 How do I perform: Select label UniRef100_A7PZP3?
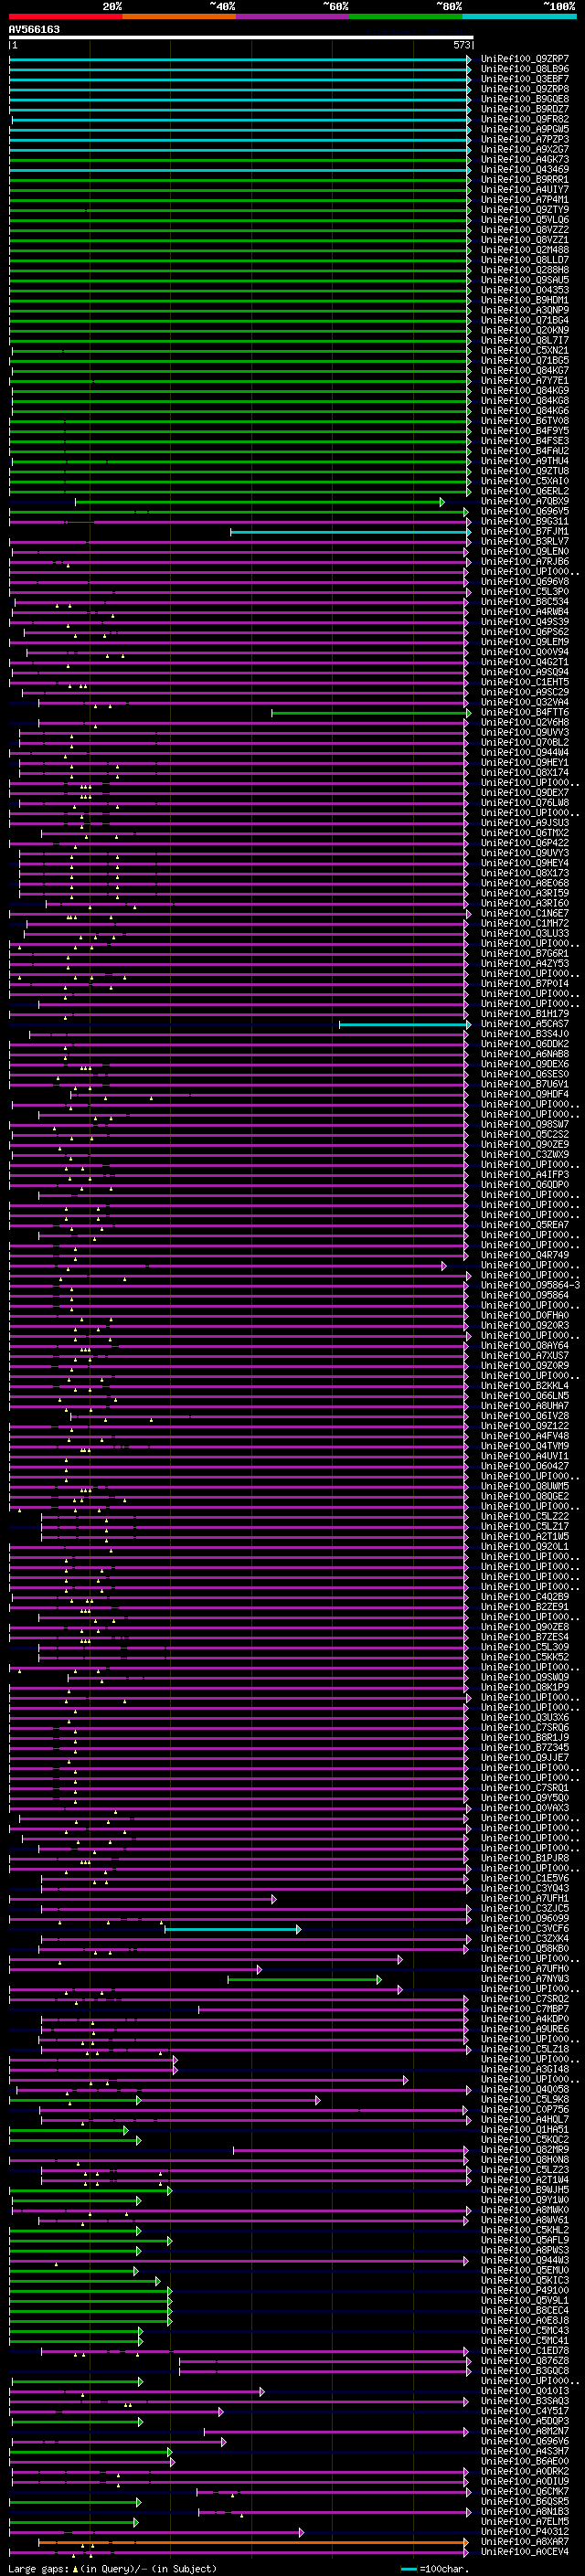[x=525, y=139]
